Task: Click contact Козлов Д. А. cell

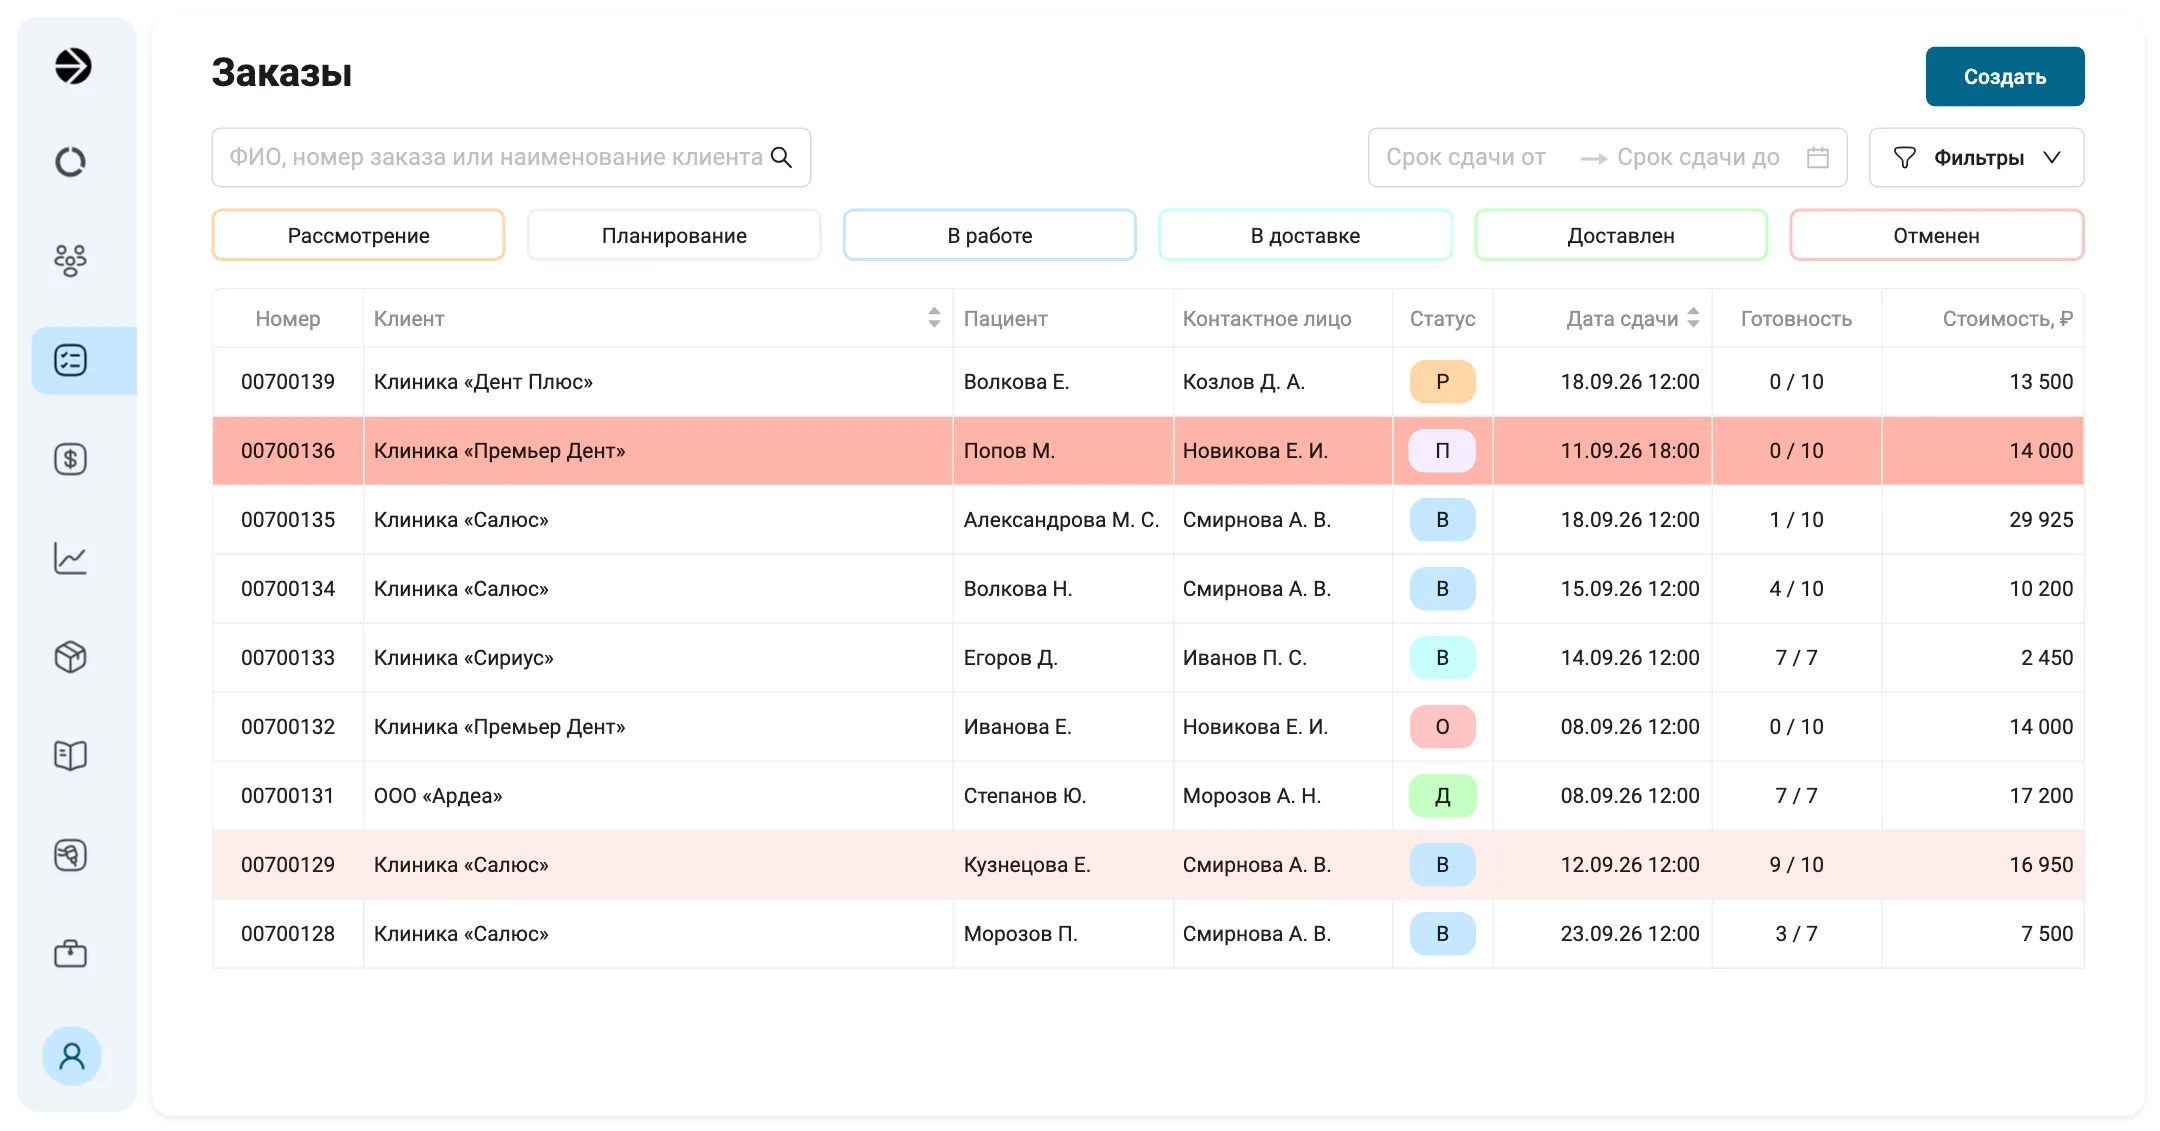Action: (1283, 382)
